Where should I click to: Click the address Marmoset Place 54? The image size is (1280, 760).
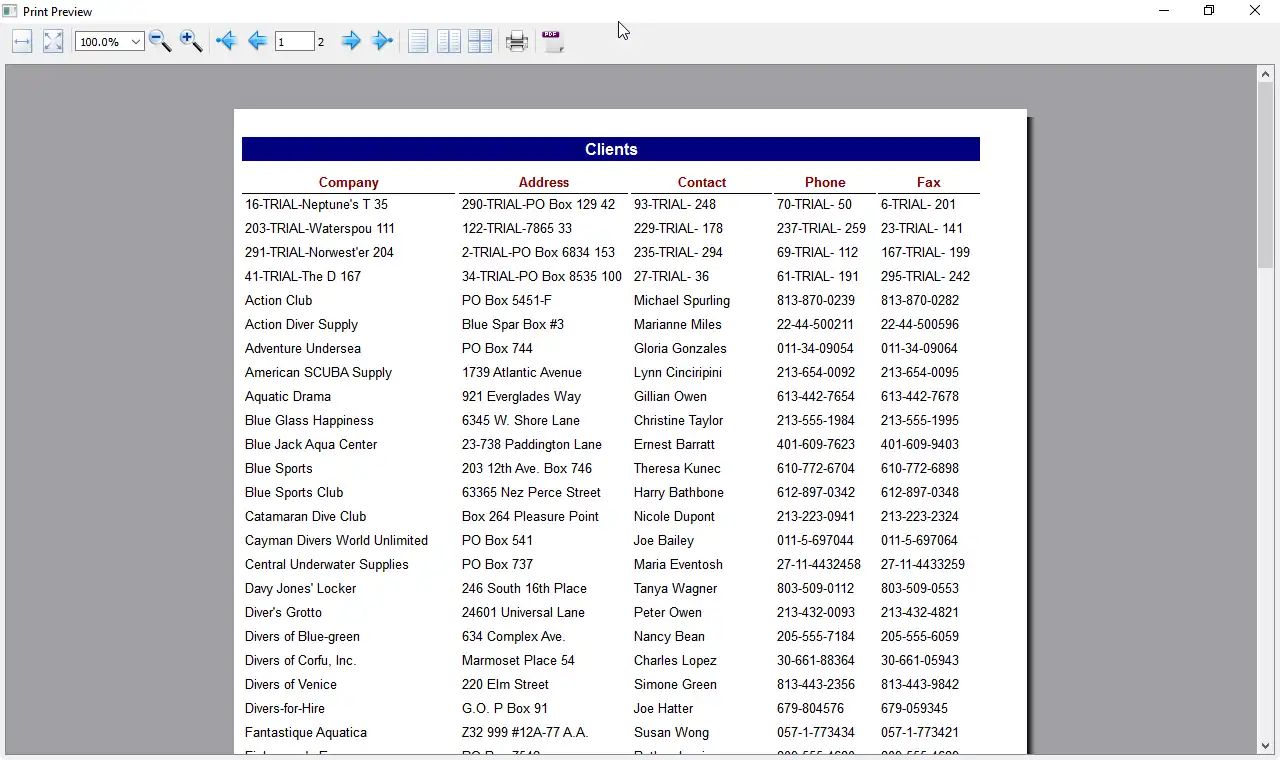(518, 660)
